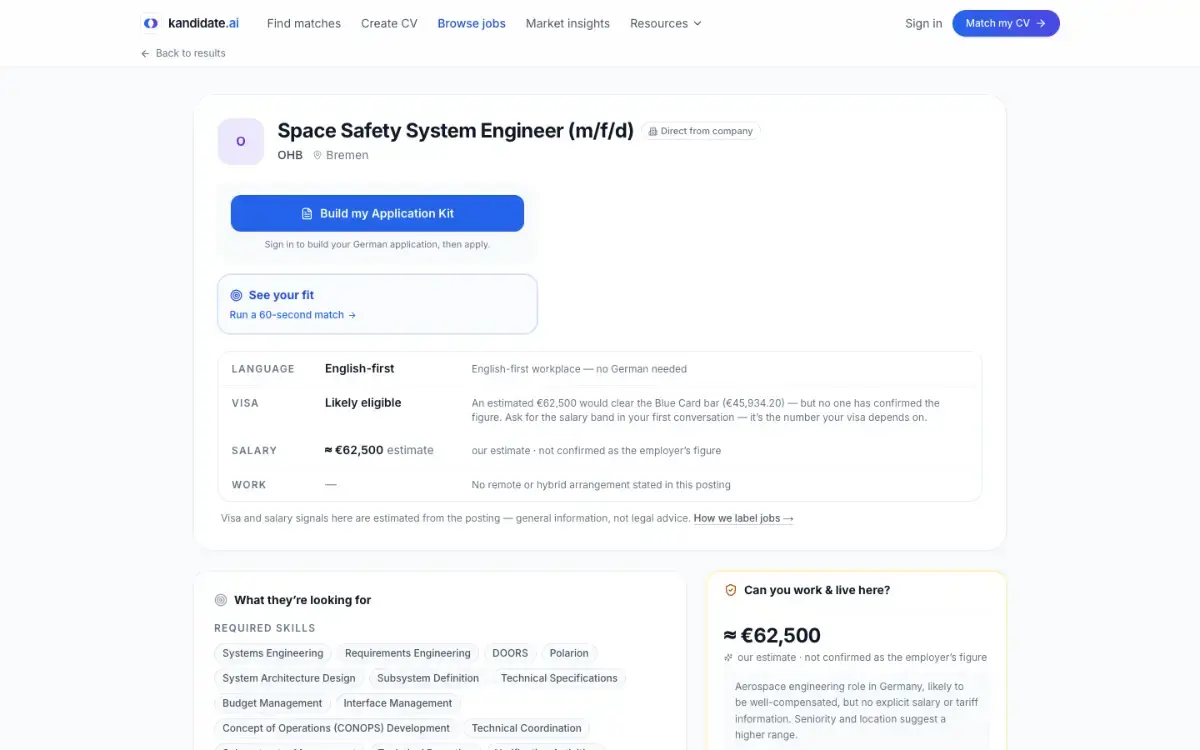
Task: Click the Technical Coordination skill tag
Action: (526, 728)
